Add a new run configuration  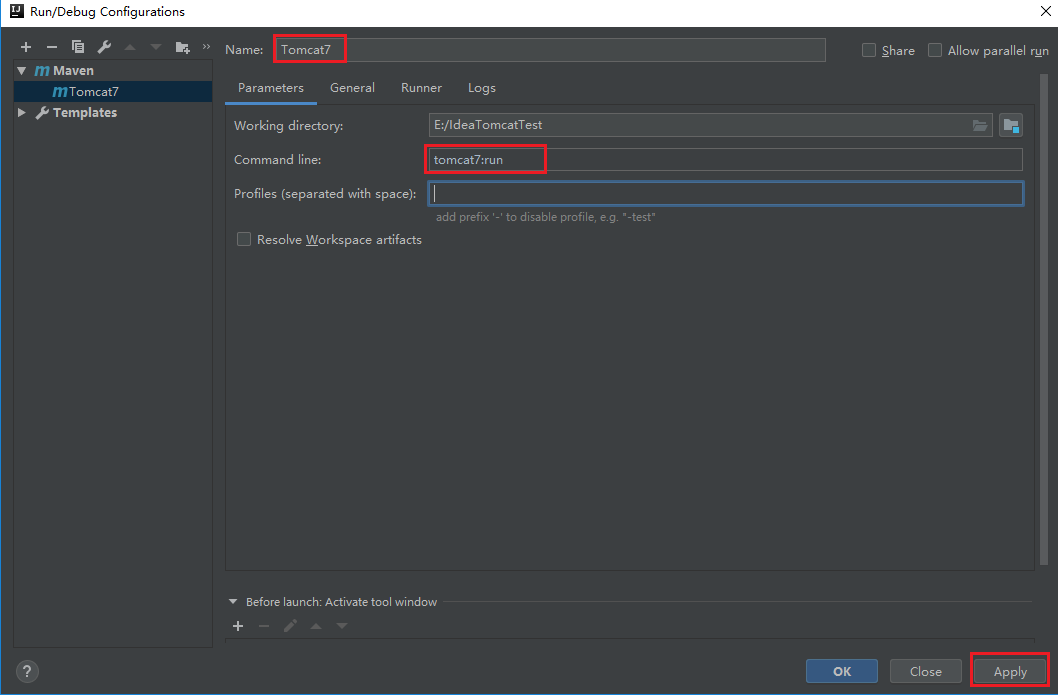26,47
